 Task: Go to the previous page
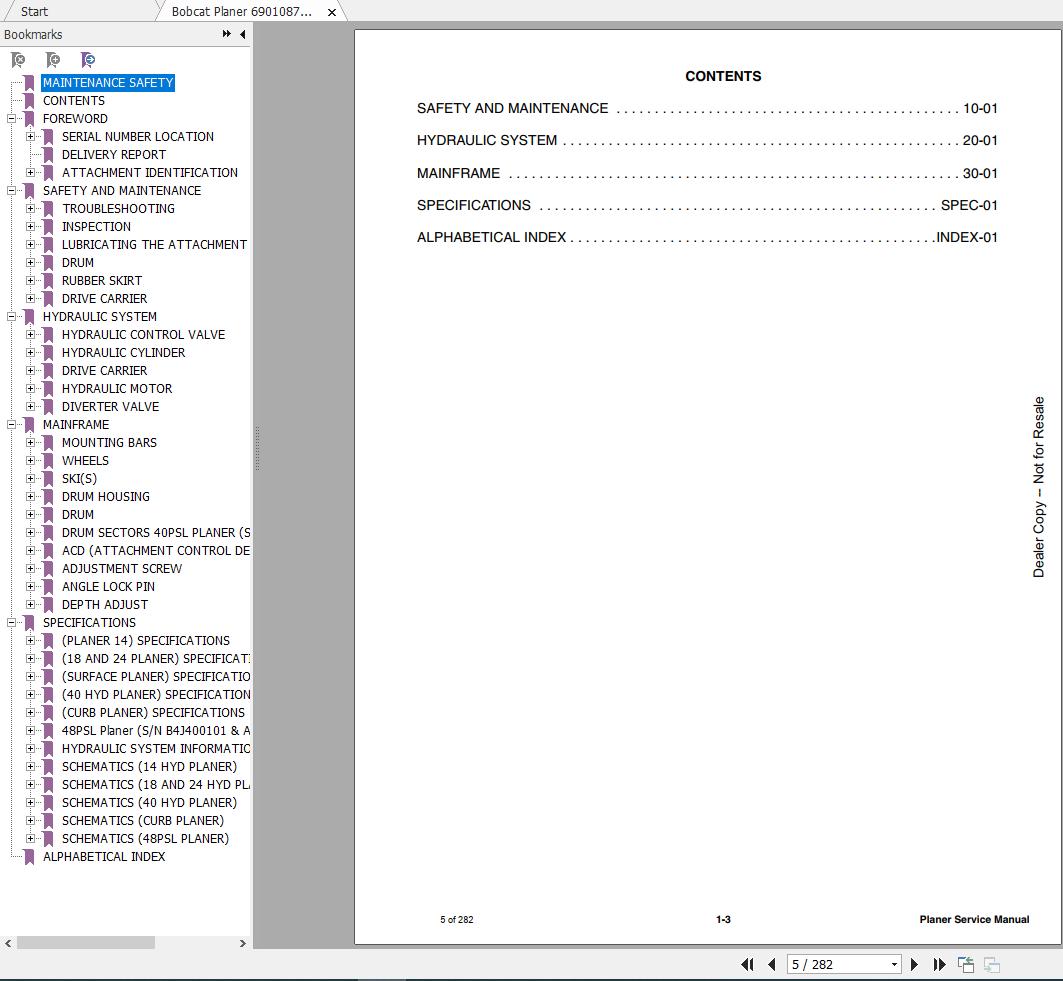771,964
